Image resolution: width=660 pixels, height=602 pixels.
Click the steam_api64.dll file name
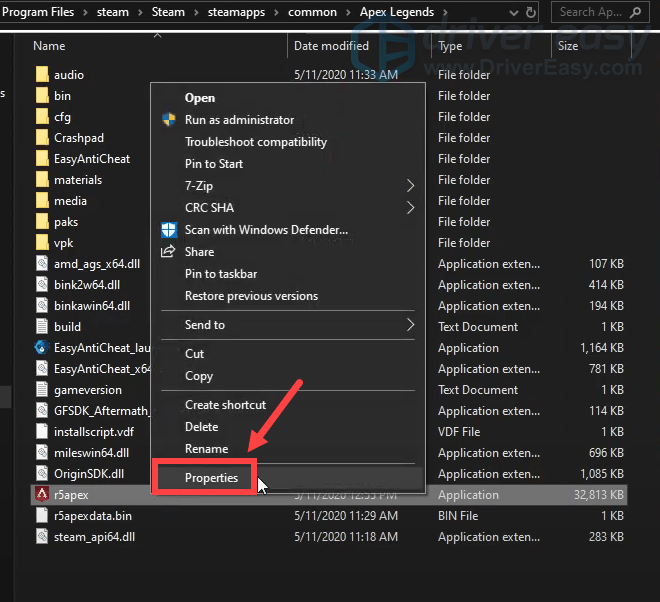(x=94, y=537)
